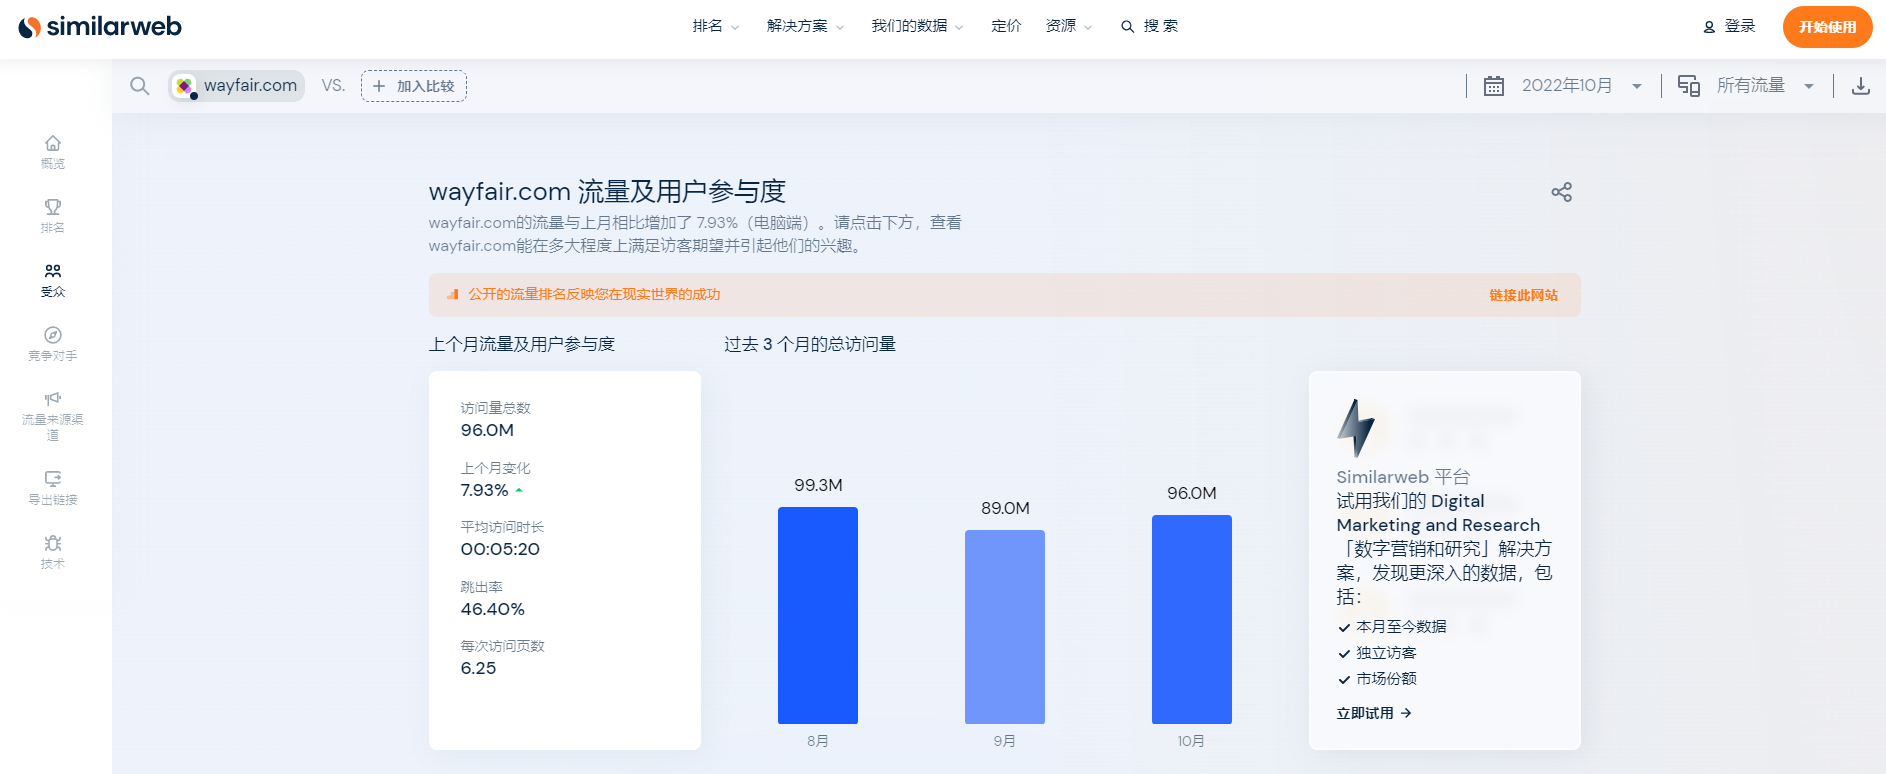Click the devices icon beside 所有流量
This screenshot has height=774, width=1886.
coord(1689,86)
